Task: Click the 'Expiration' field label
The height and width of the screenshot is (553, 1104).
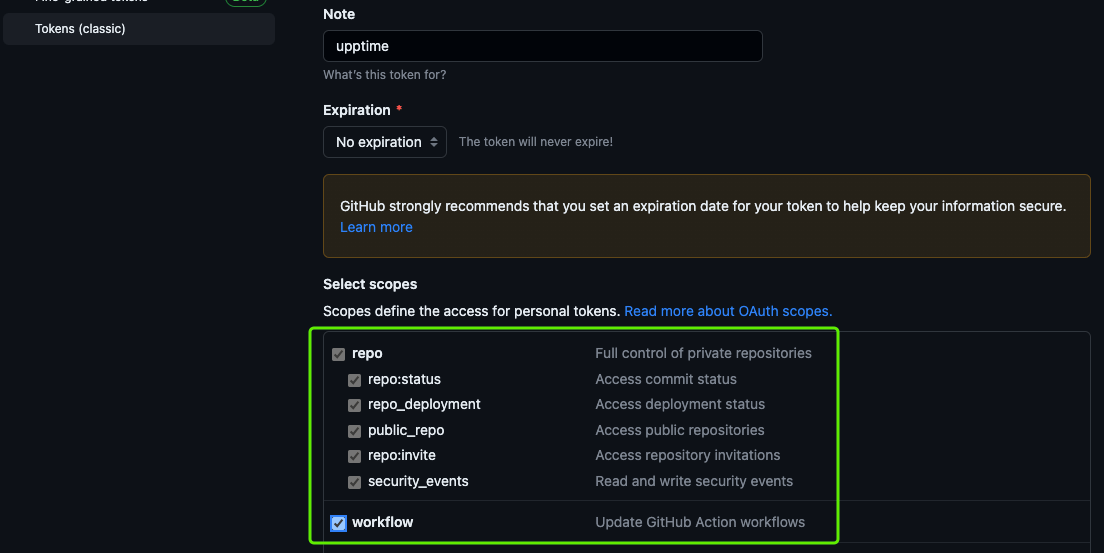Action: pos(356,110)
